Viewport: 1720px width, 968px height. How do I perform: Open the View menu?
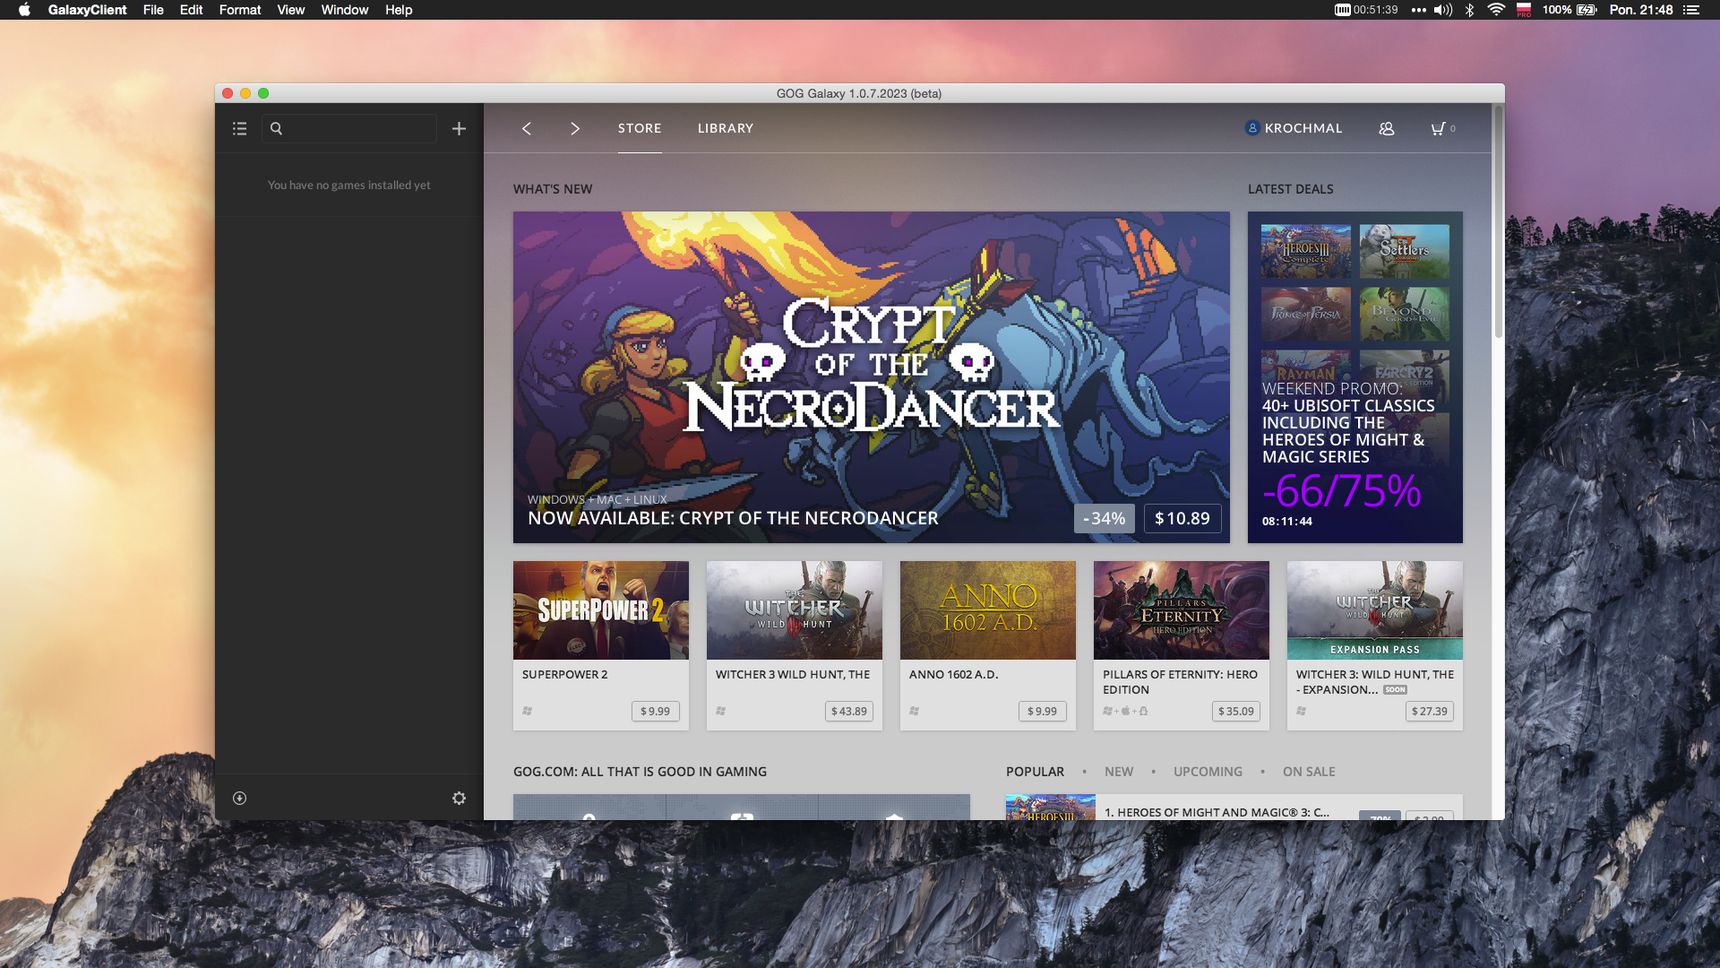pos(291,10)
